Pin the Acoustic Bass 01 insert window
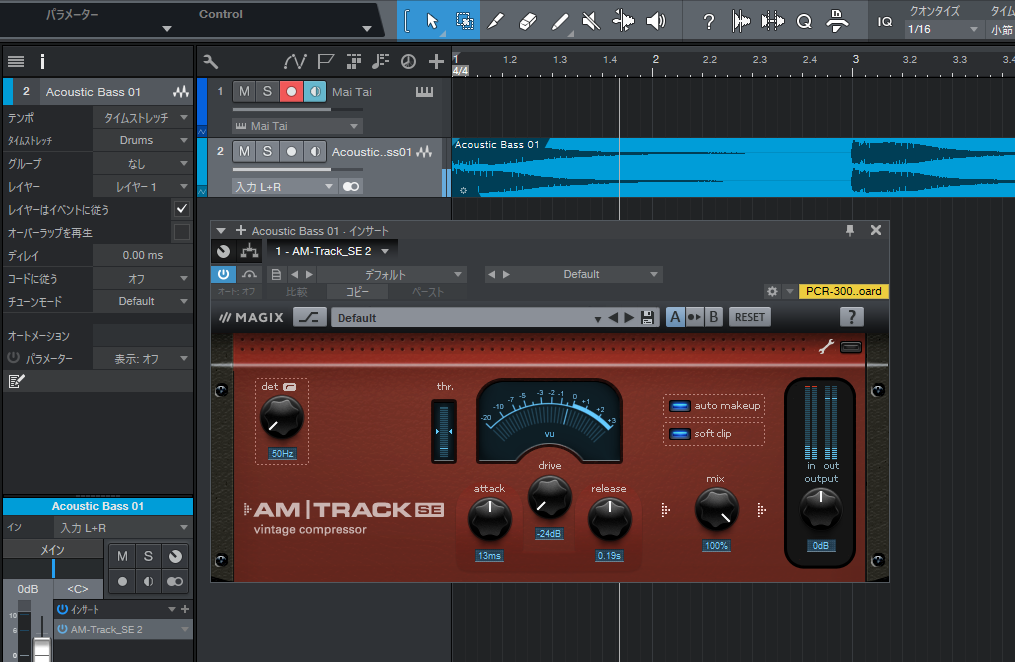This screenshot has height=662, width=1015. tap(850, 230)
